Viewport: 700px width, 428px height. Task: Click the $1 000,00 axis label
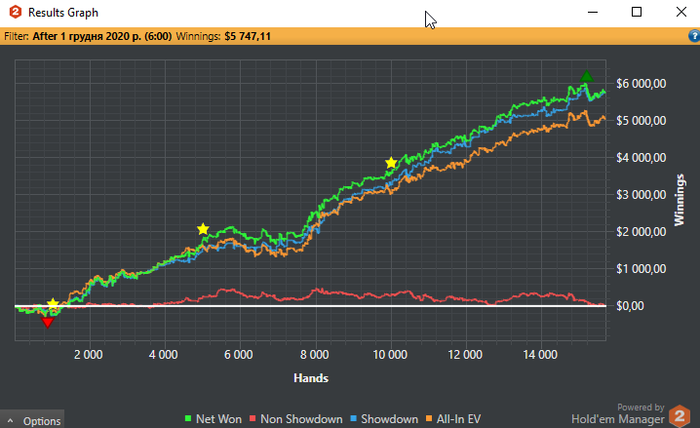click(641, 269)
